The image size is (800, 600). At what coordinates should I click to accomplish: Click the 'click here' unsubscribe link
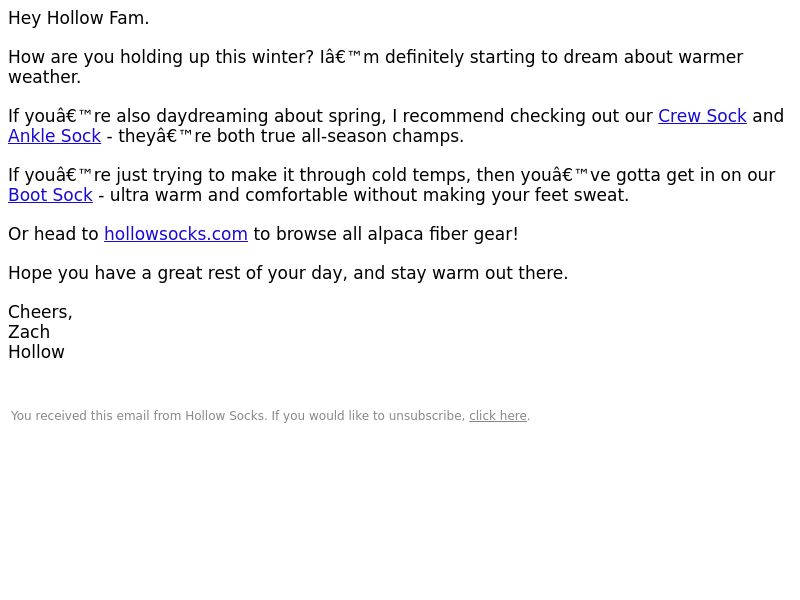coord(498,416)
